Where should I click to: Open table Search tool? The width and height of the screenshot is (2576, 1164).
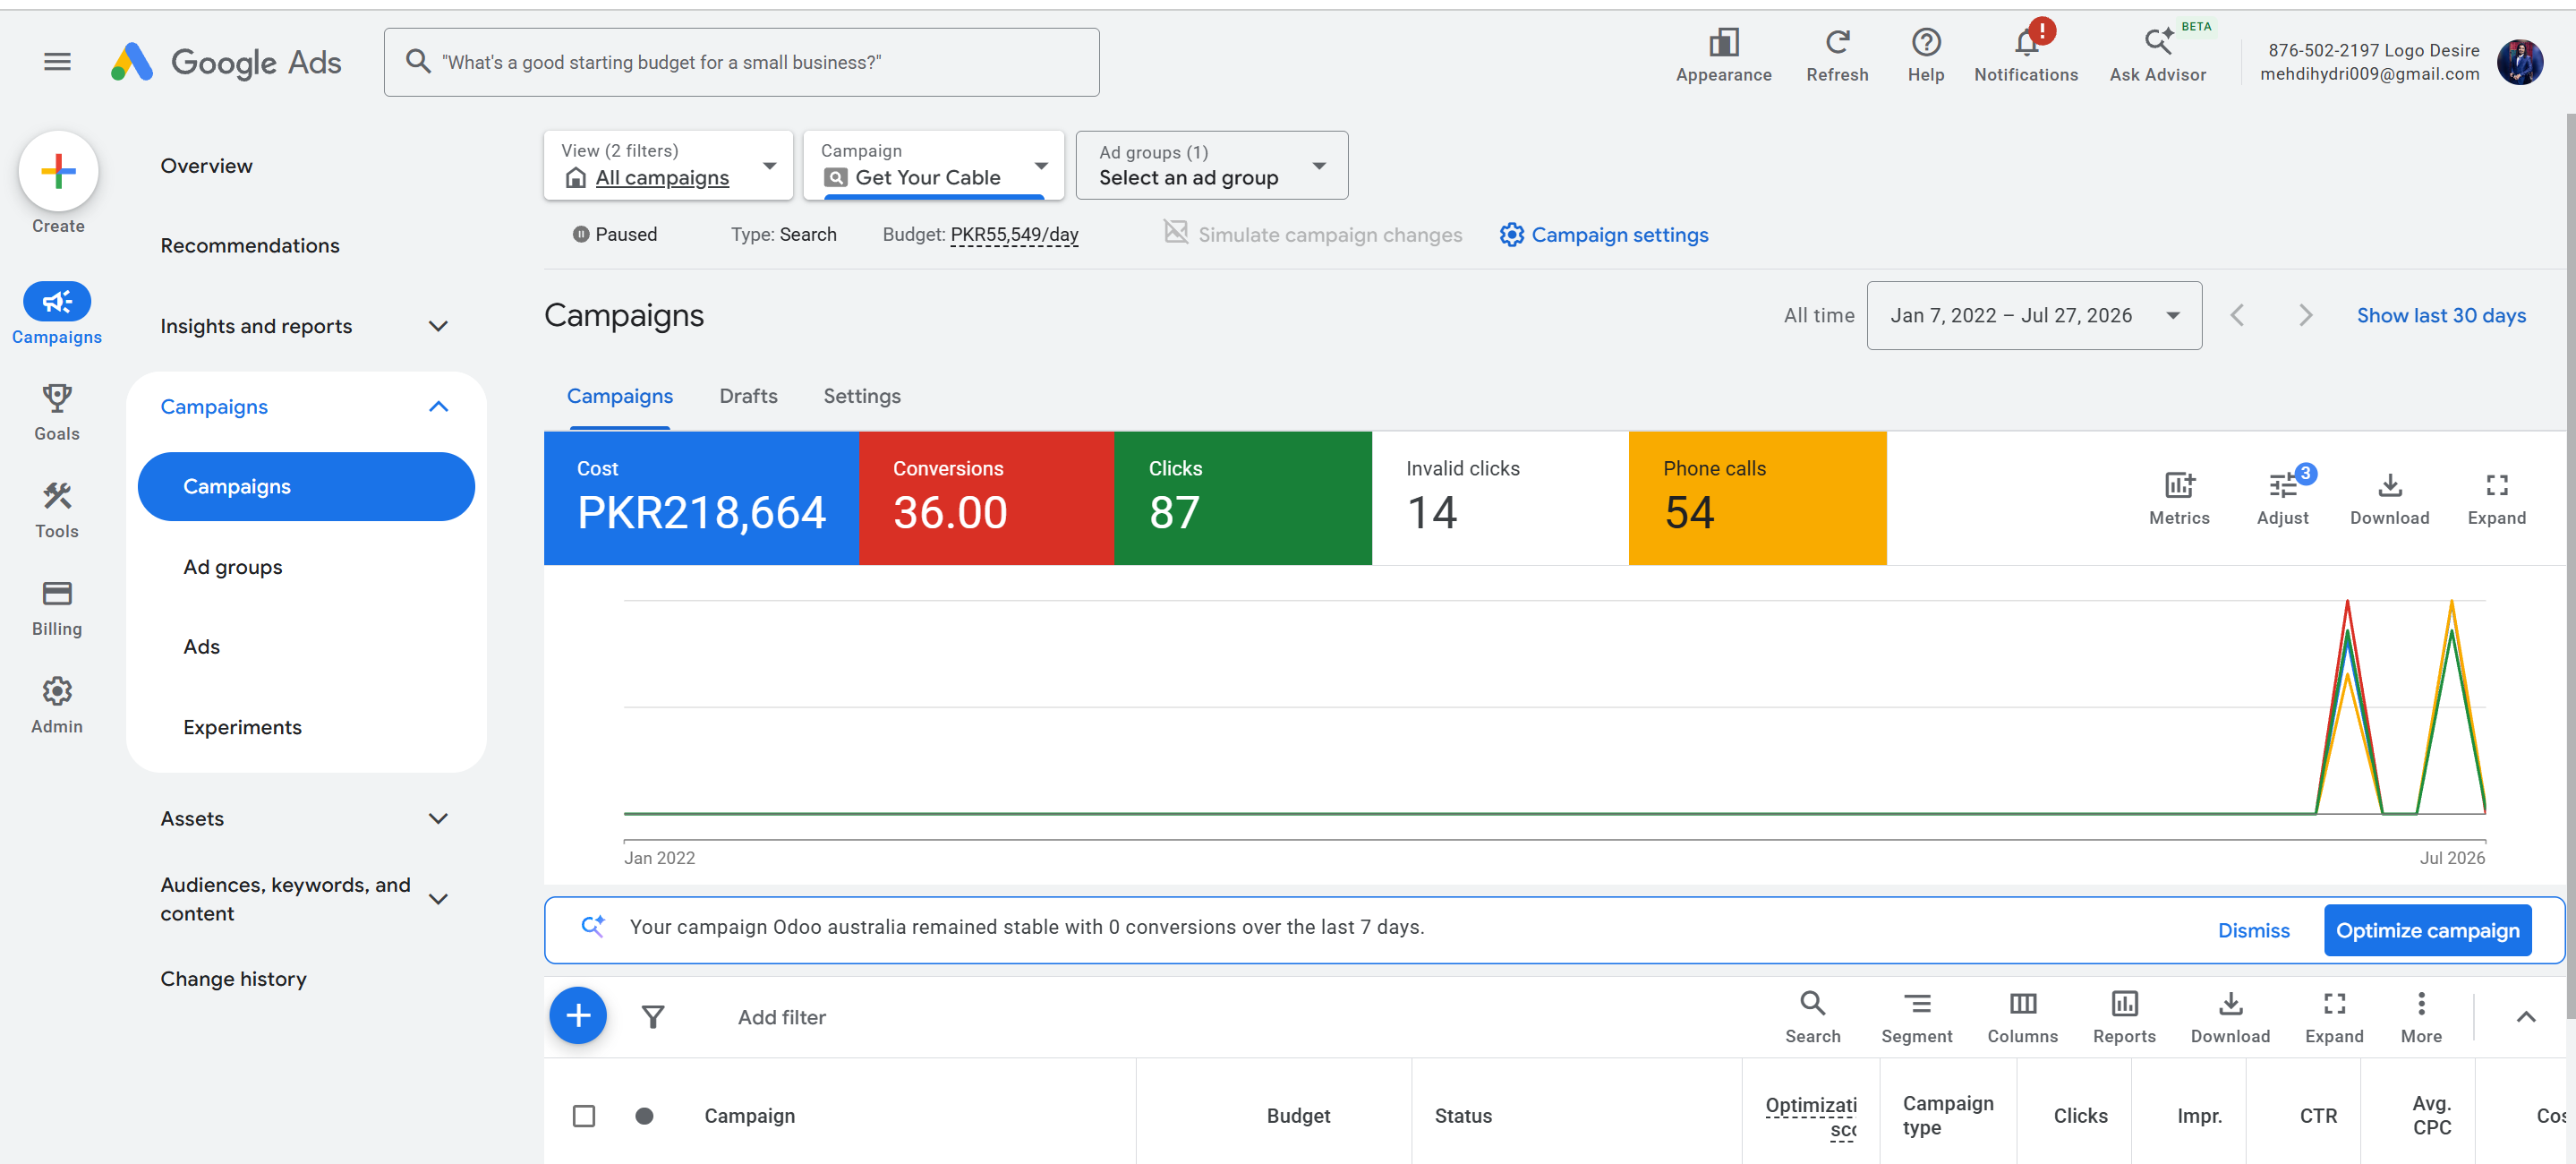click(x=1812, y=1017)
